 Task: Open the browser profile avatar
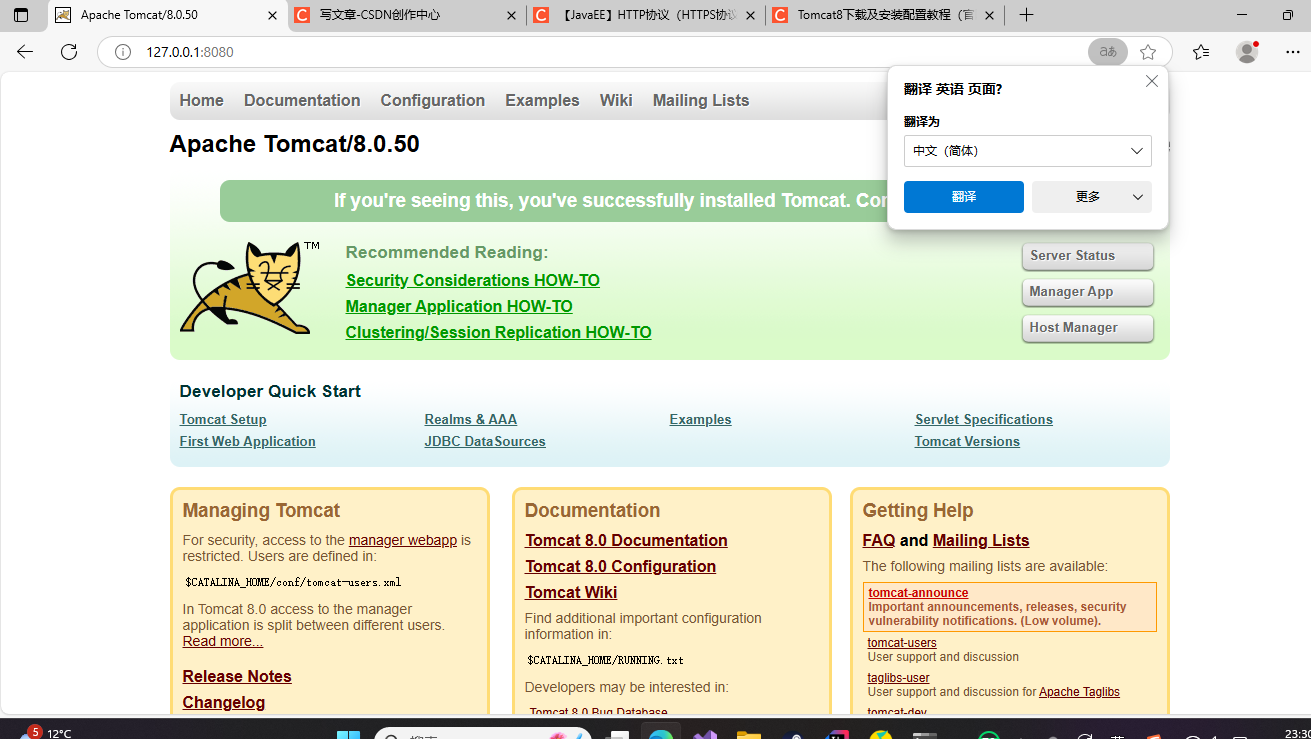[1247, 52]
